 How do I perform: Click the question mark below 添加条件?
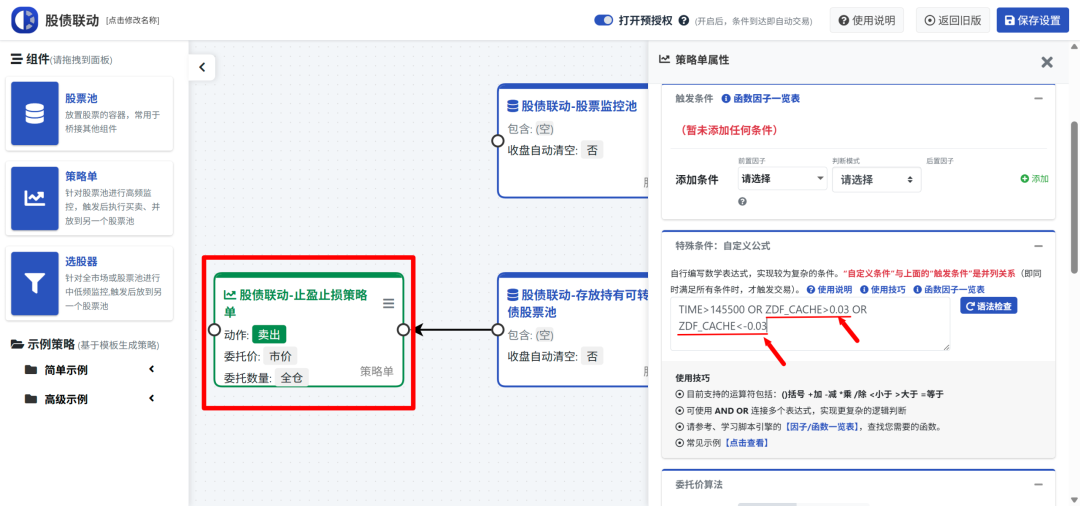[x=743, y=202]
